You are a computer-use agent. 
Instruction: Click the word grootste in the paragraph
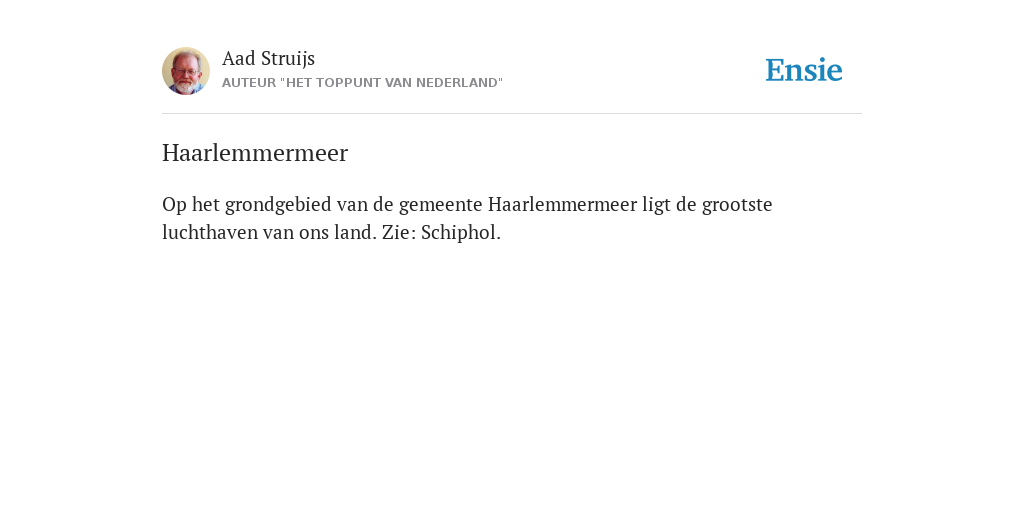click(x=737, y=204)
